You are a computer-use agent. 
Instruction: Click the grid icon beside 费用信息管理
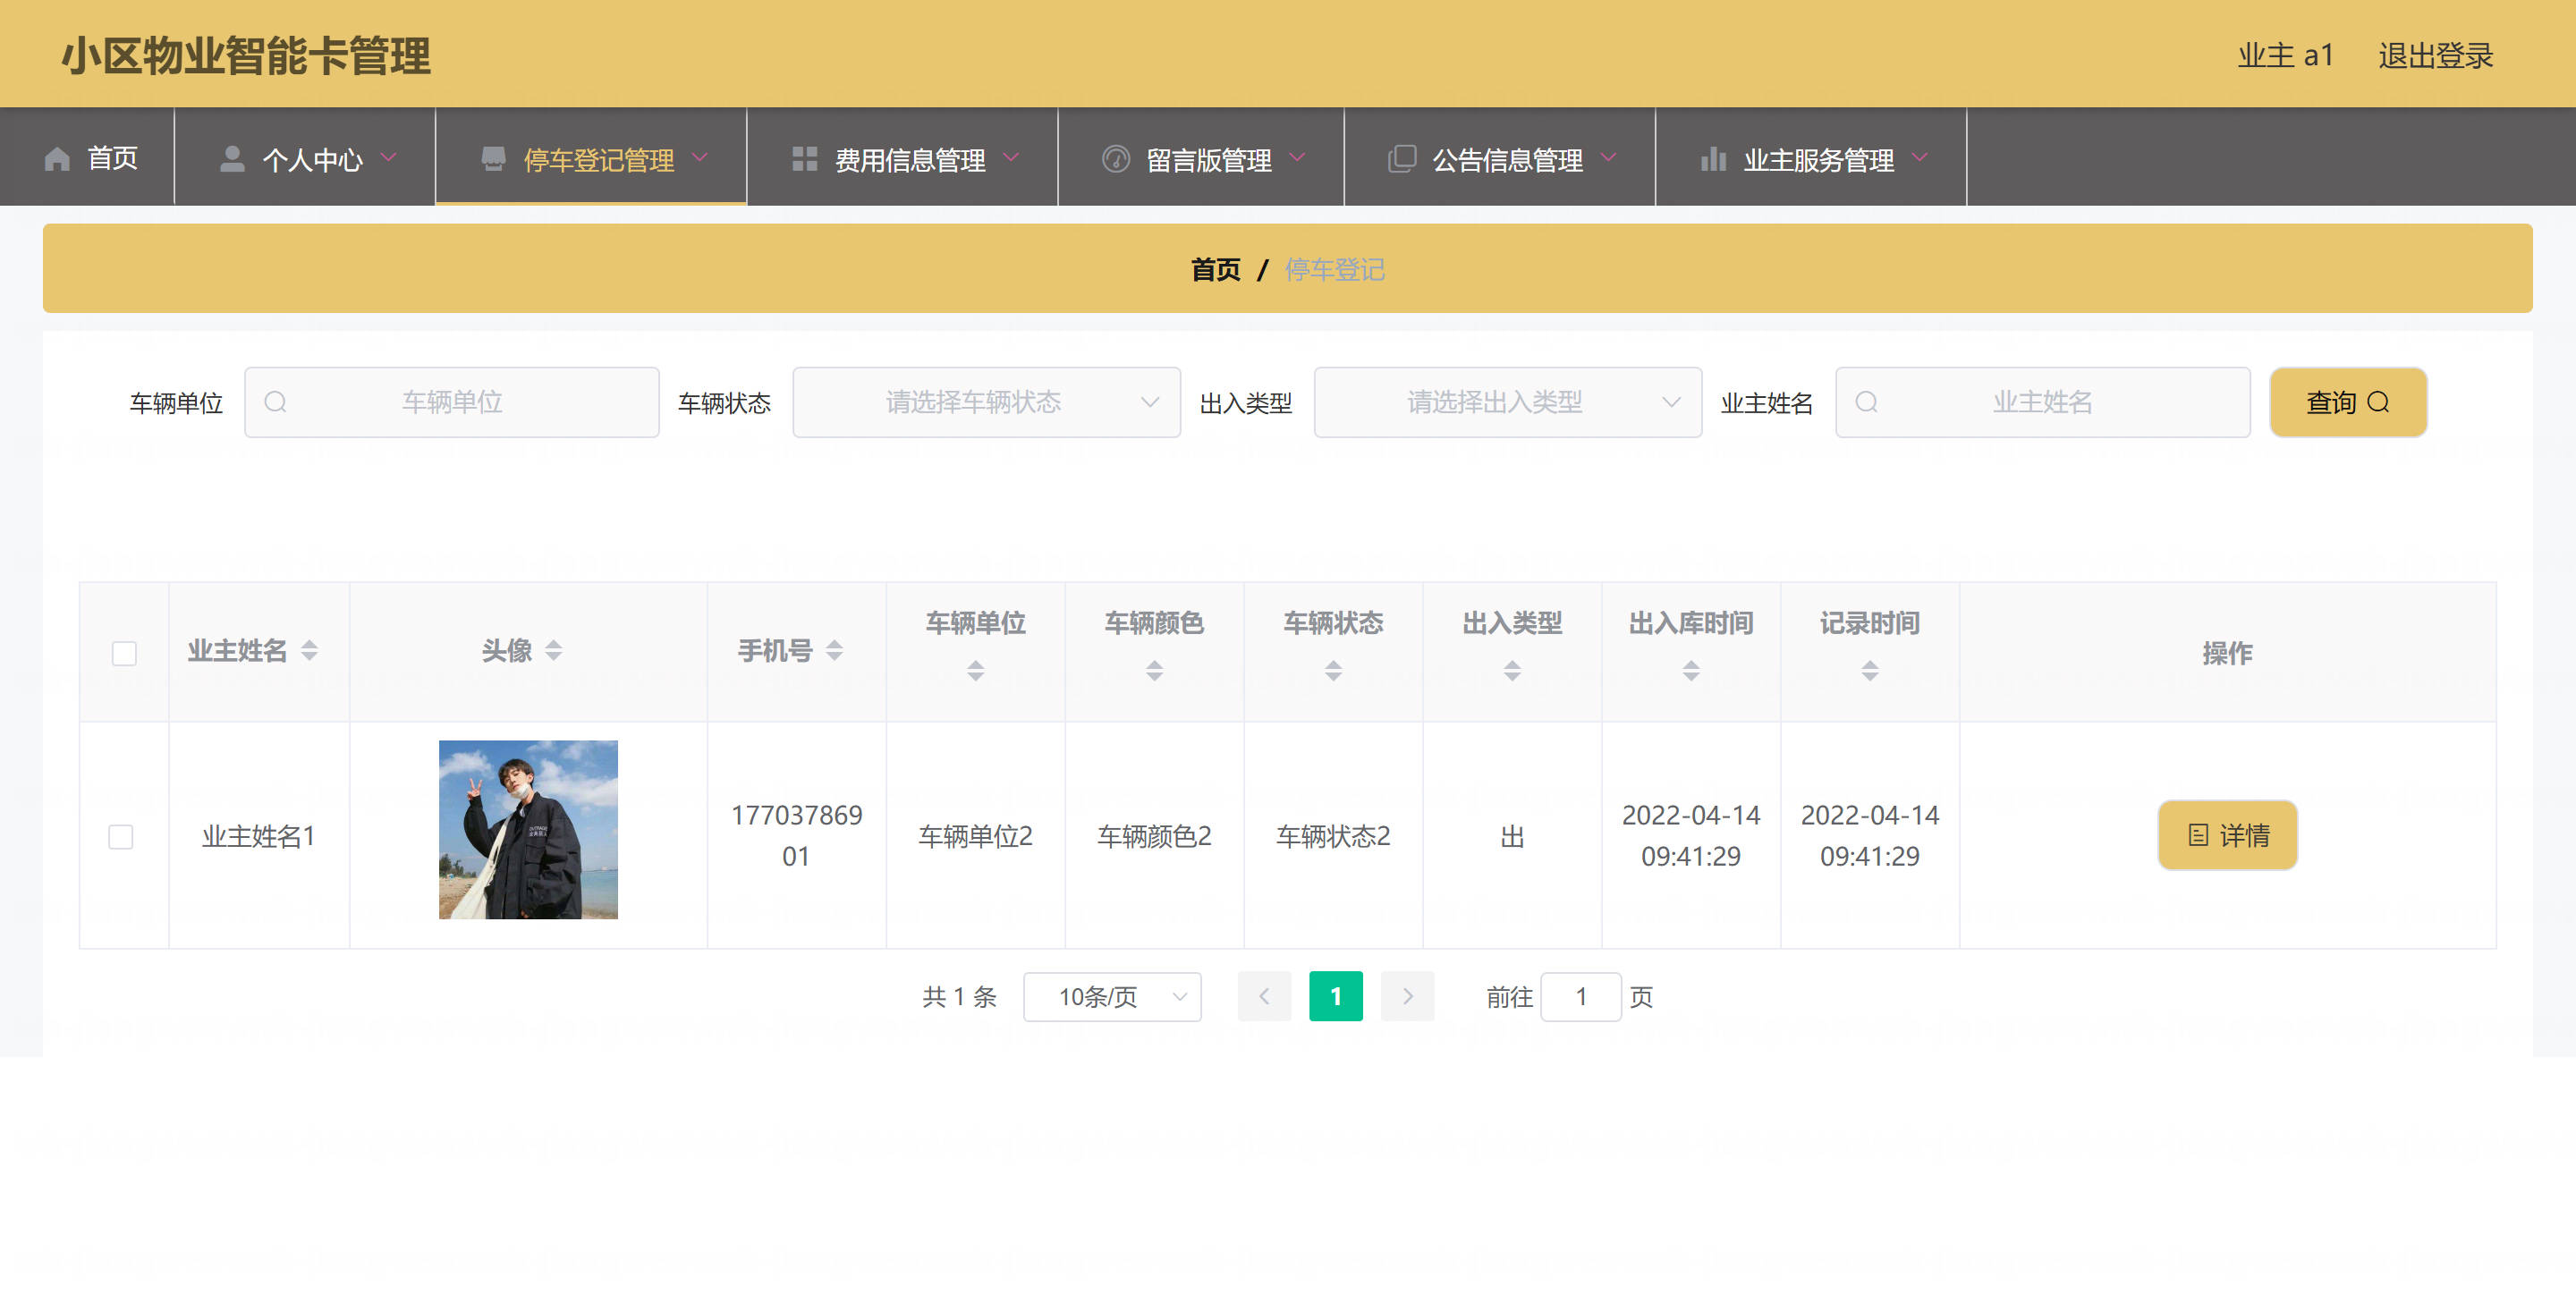point(805,159)
